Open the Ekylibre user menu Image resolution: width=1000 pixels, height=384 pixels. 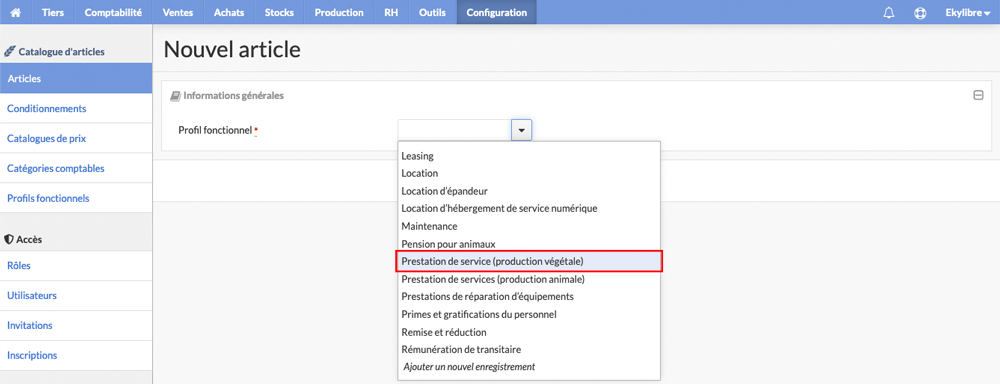click(x=967, y=13)
